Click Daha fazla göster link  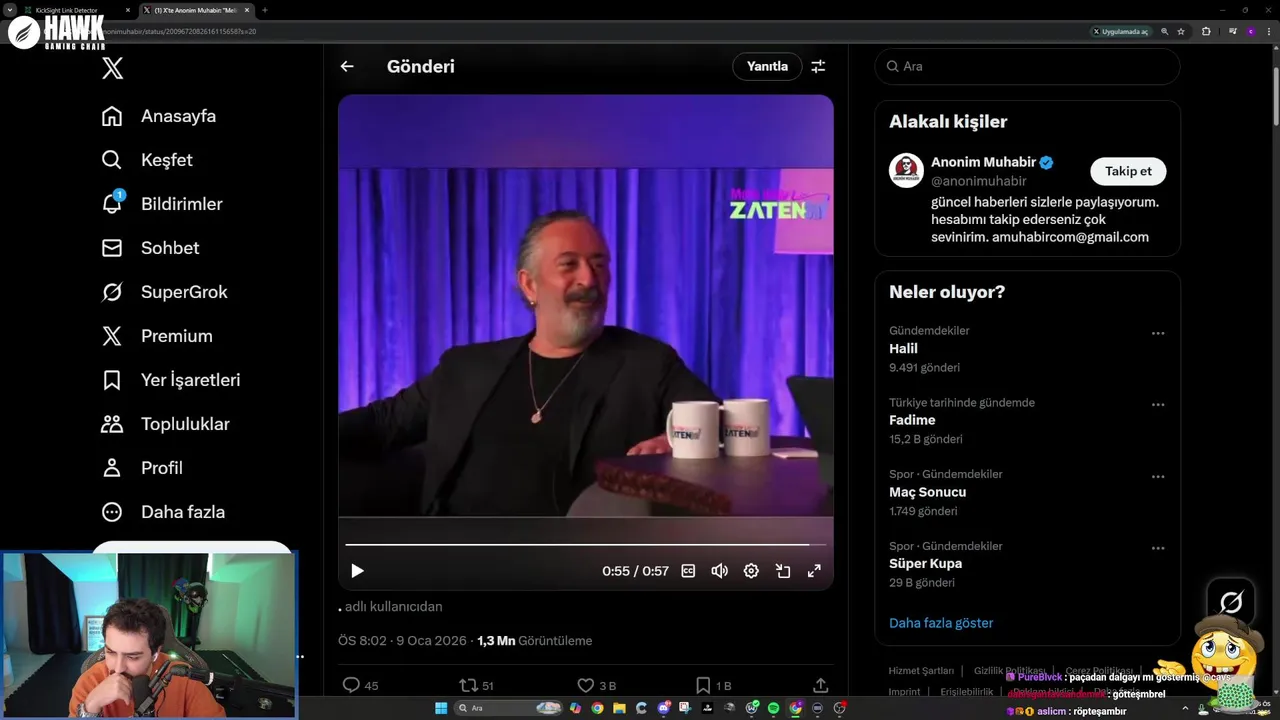point(941,623)
